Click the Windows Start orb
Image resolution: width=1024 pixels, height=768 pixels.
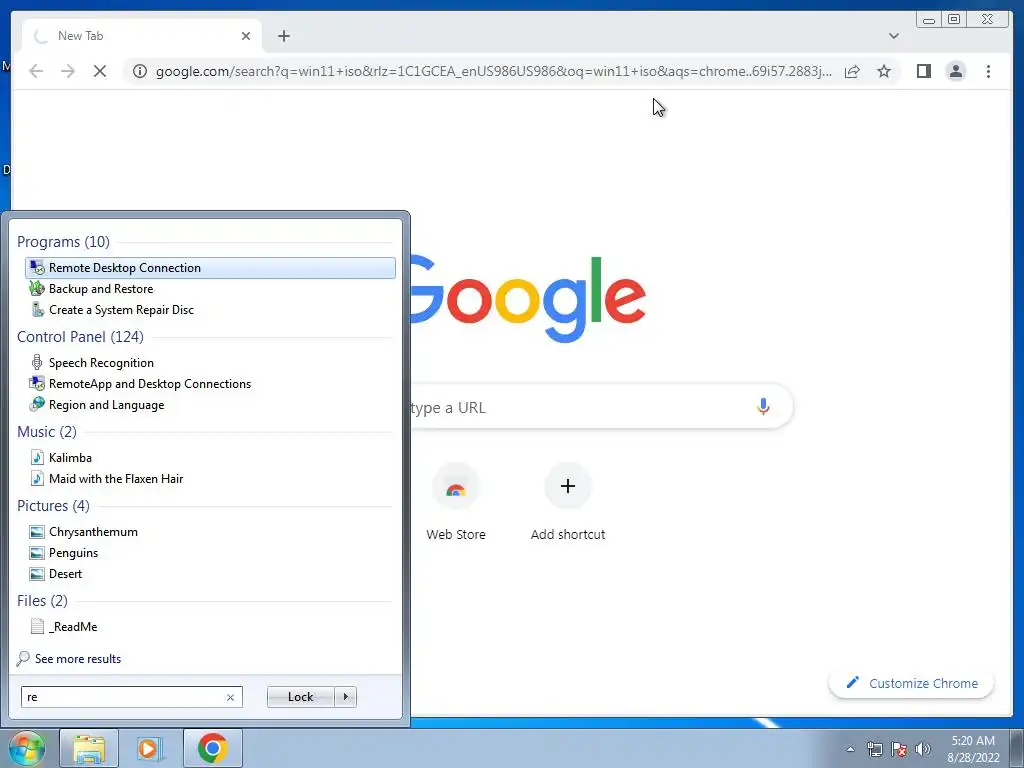(26, 748)
